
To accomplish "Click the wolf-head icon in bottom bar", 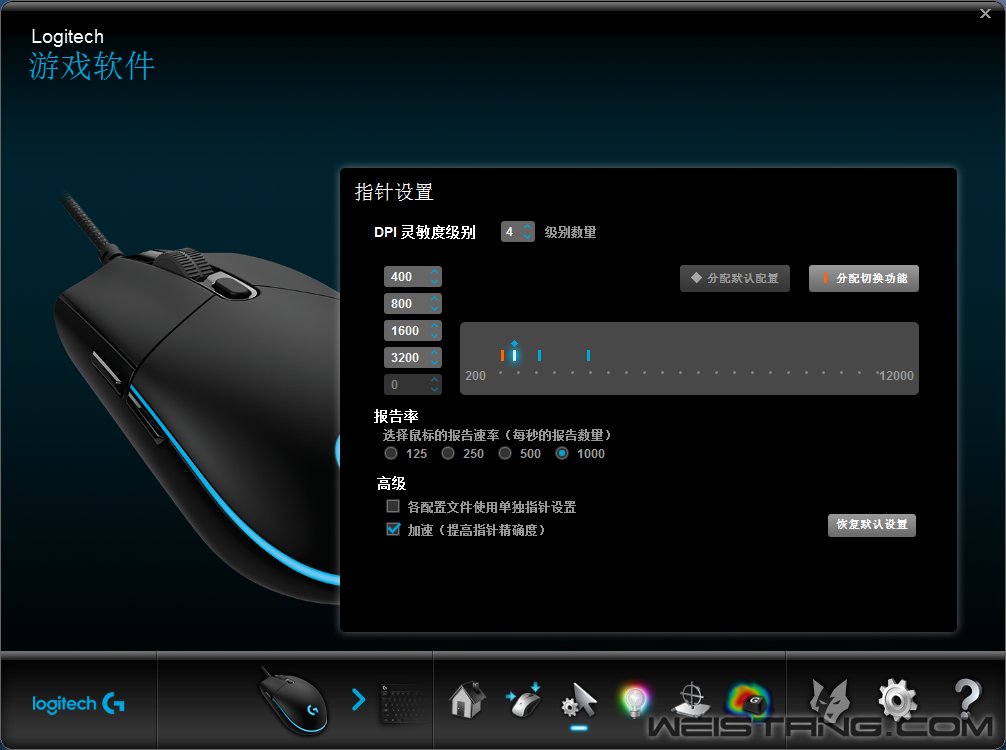I will pos(830,700).
